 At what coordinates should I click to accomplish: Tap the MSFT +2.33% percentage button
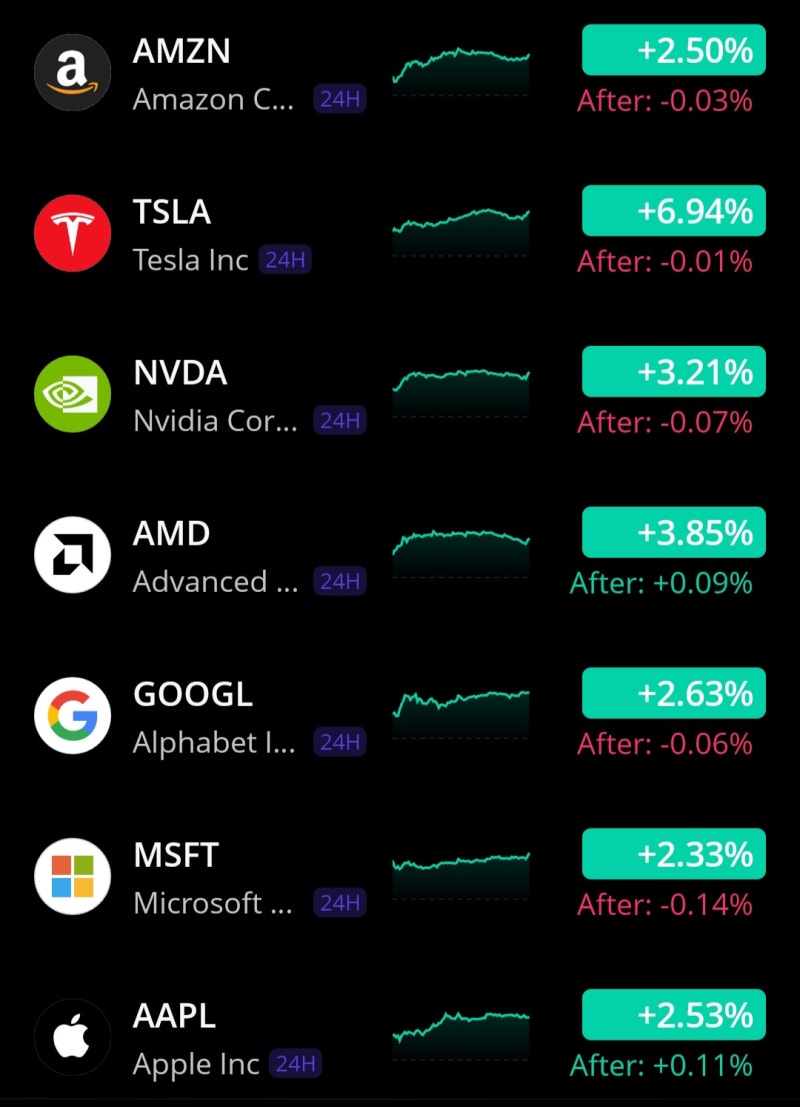point(673,854)
